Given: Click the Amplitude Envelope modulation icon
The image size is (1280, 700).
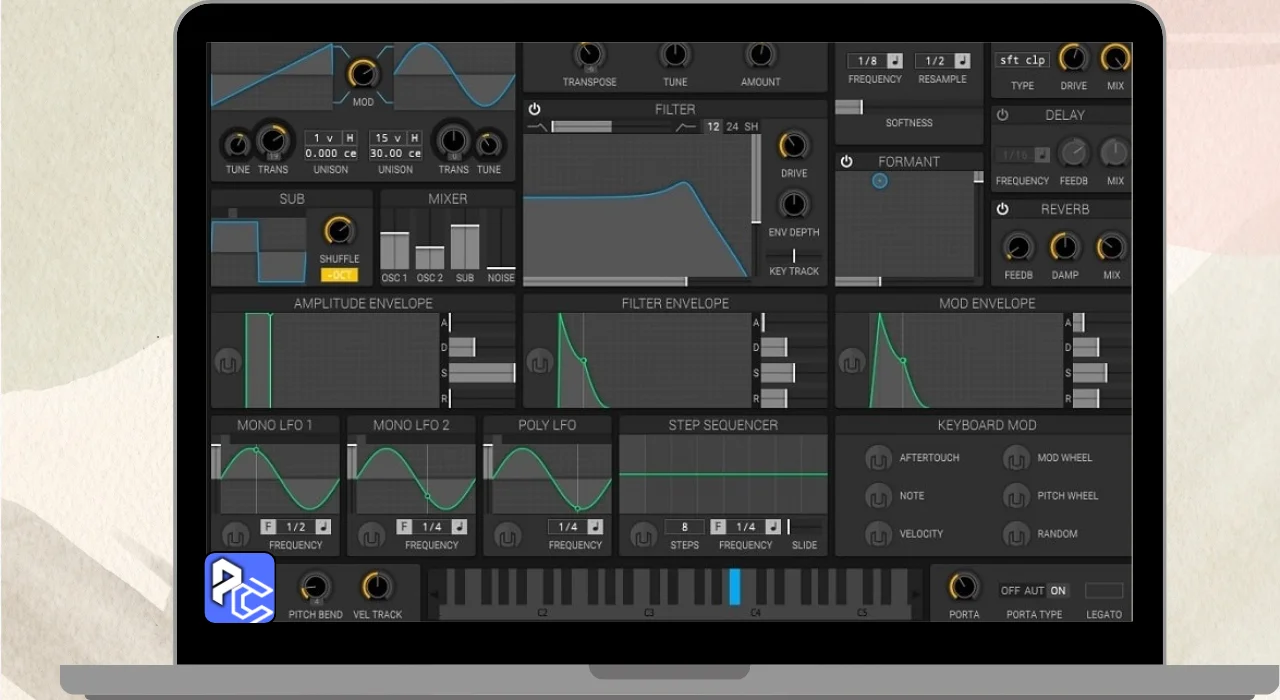Looking at the screenshot, I should click(x=227, y=361).
